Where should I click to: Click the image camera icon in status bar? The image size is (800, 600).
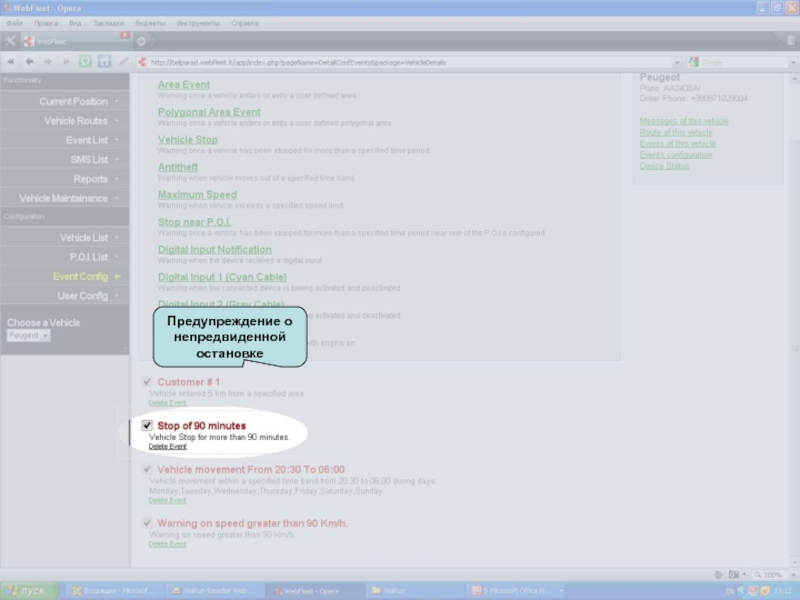734,575
